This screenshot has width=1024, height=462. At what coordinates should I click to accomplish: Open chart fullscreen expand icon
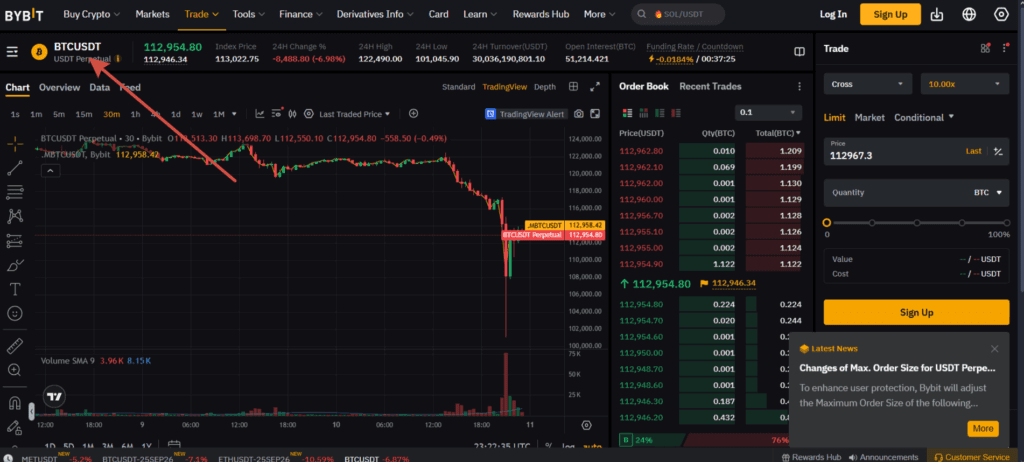click(596, 87)
